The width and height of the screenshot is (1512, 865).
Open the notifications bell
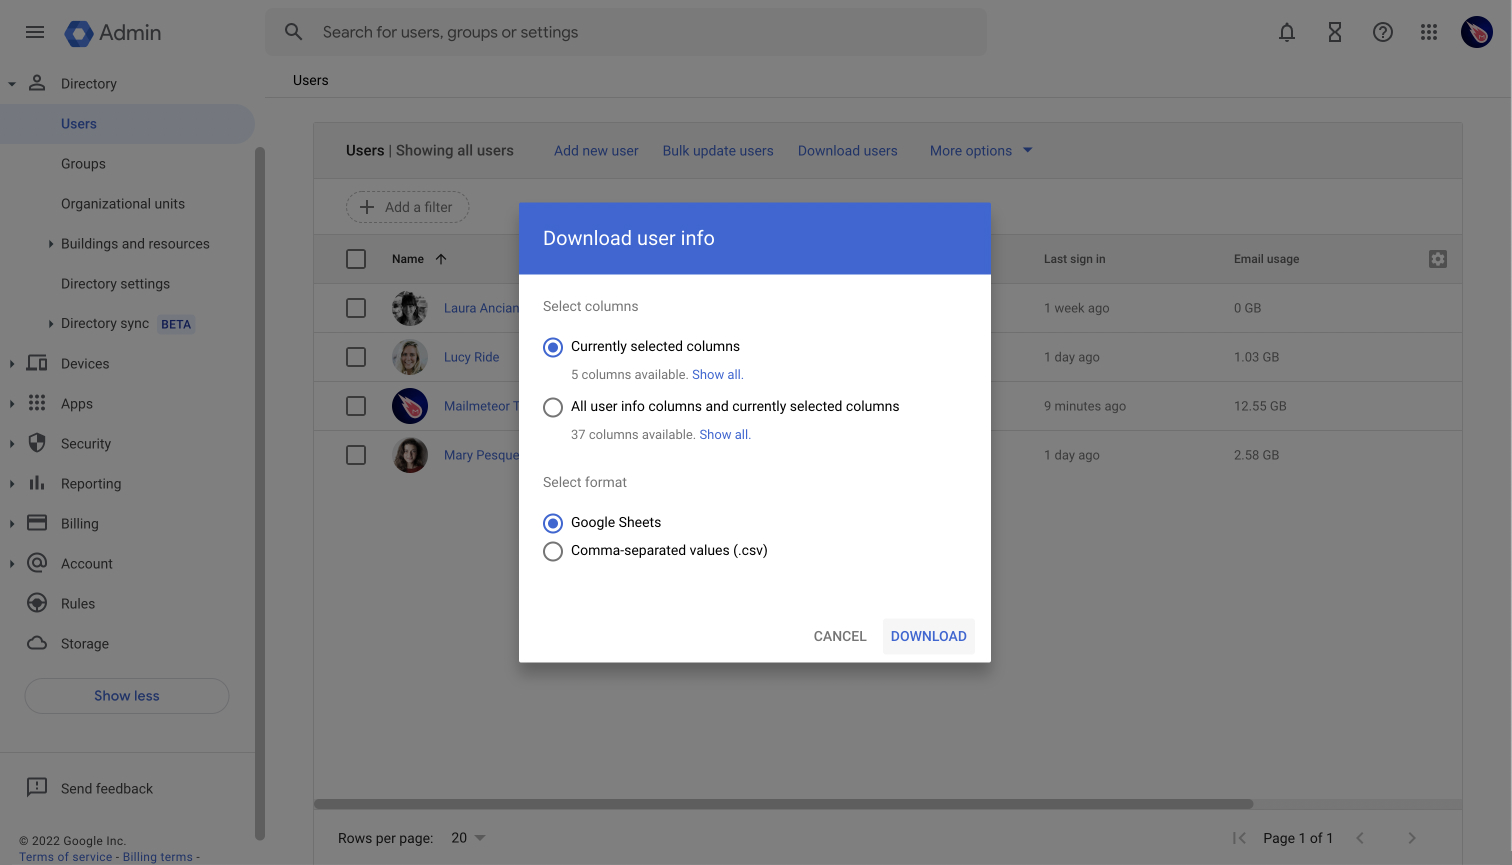[1286, 31]
